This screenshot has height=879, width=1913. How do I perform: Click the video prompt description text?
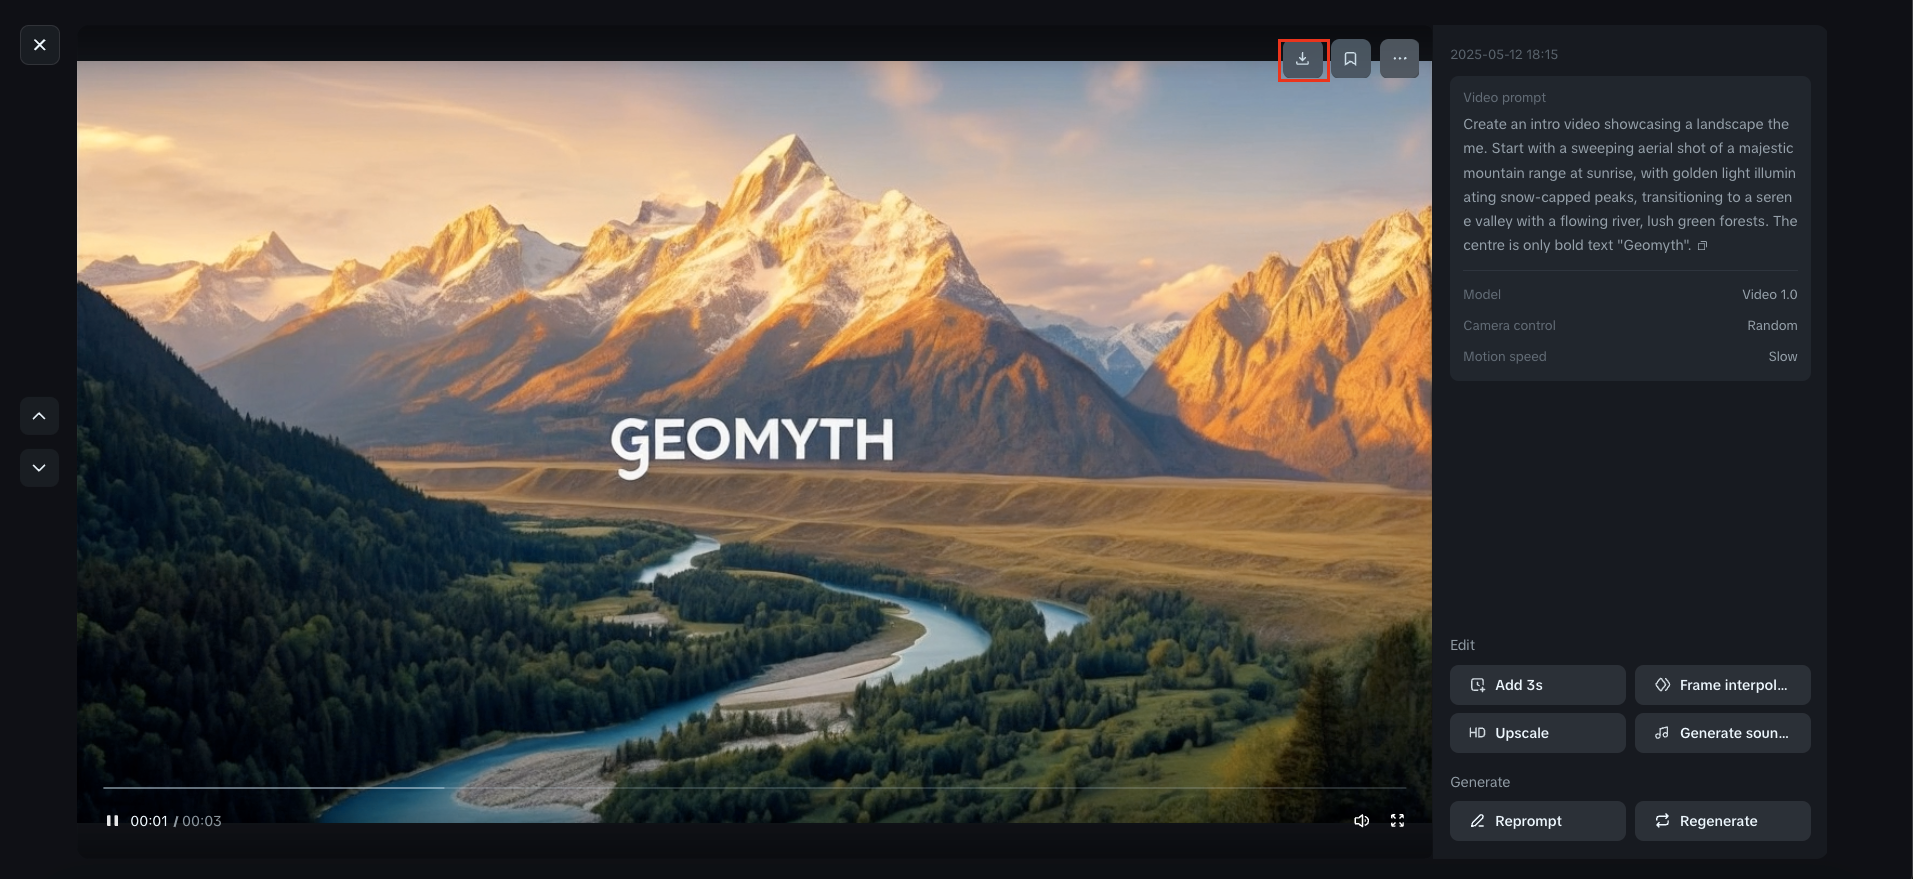[1630, 185]
